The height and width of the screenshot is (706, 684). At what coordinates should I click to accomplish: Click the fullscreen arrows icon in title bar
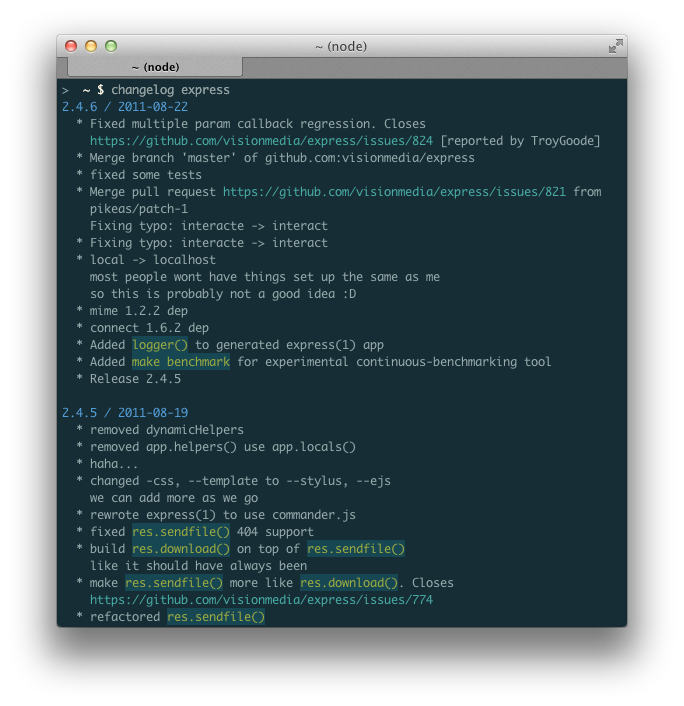[x=615, y=46]
